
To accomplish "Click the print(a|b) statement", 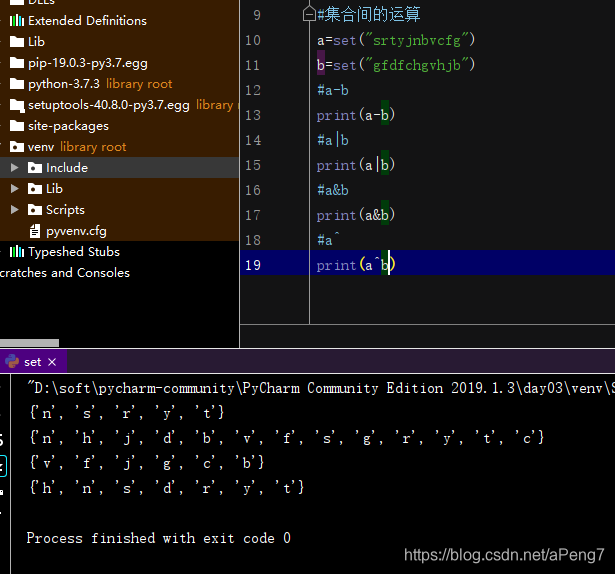I will tap(356, 165).
